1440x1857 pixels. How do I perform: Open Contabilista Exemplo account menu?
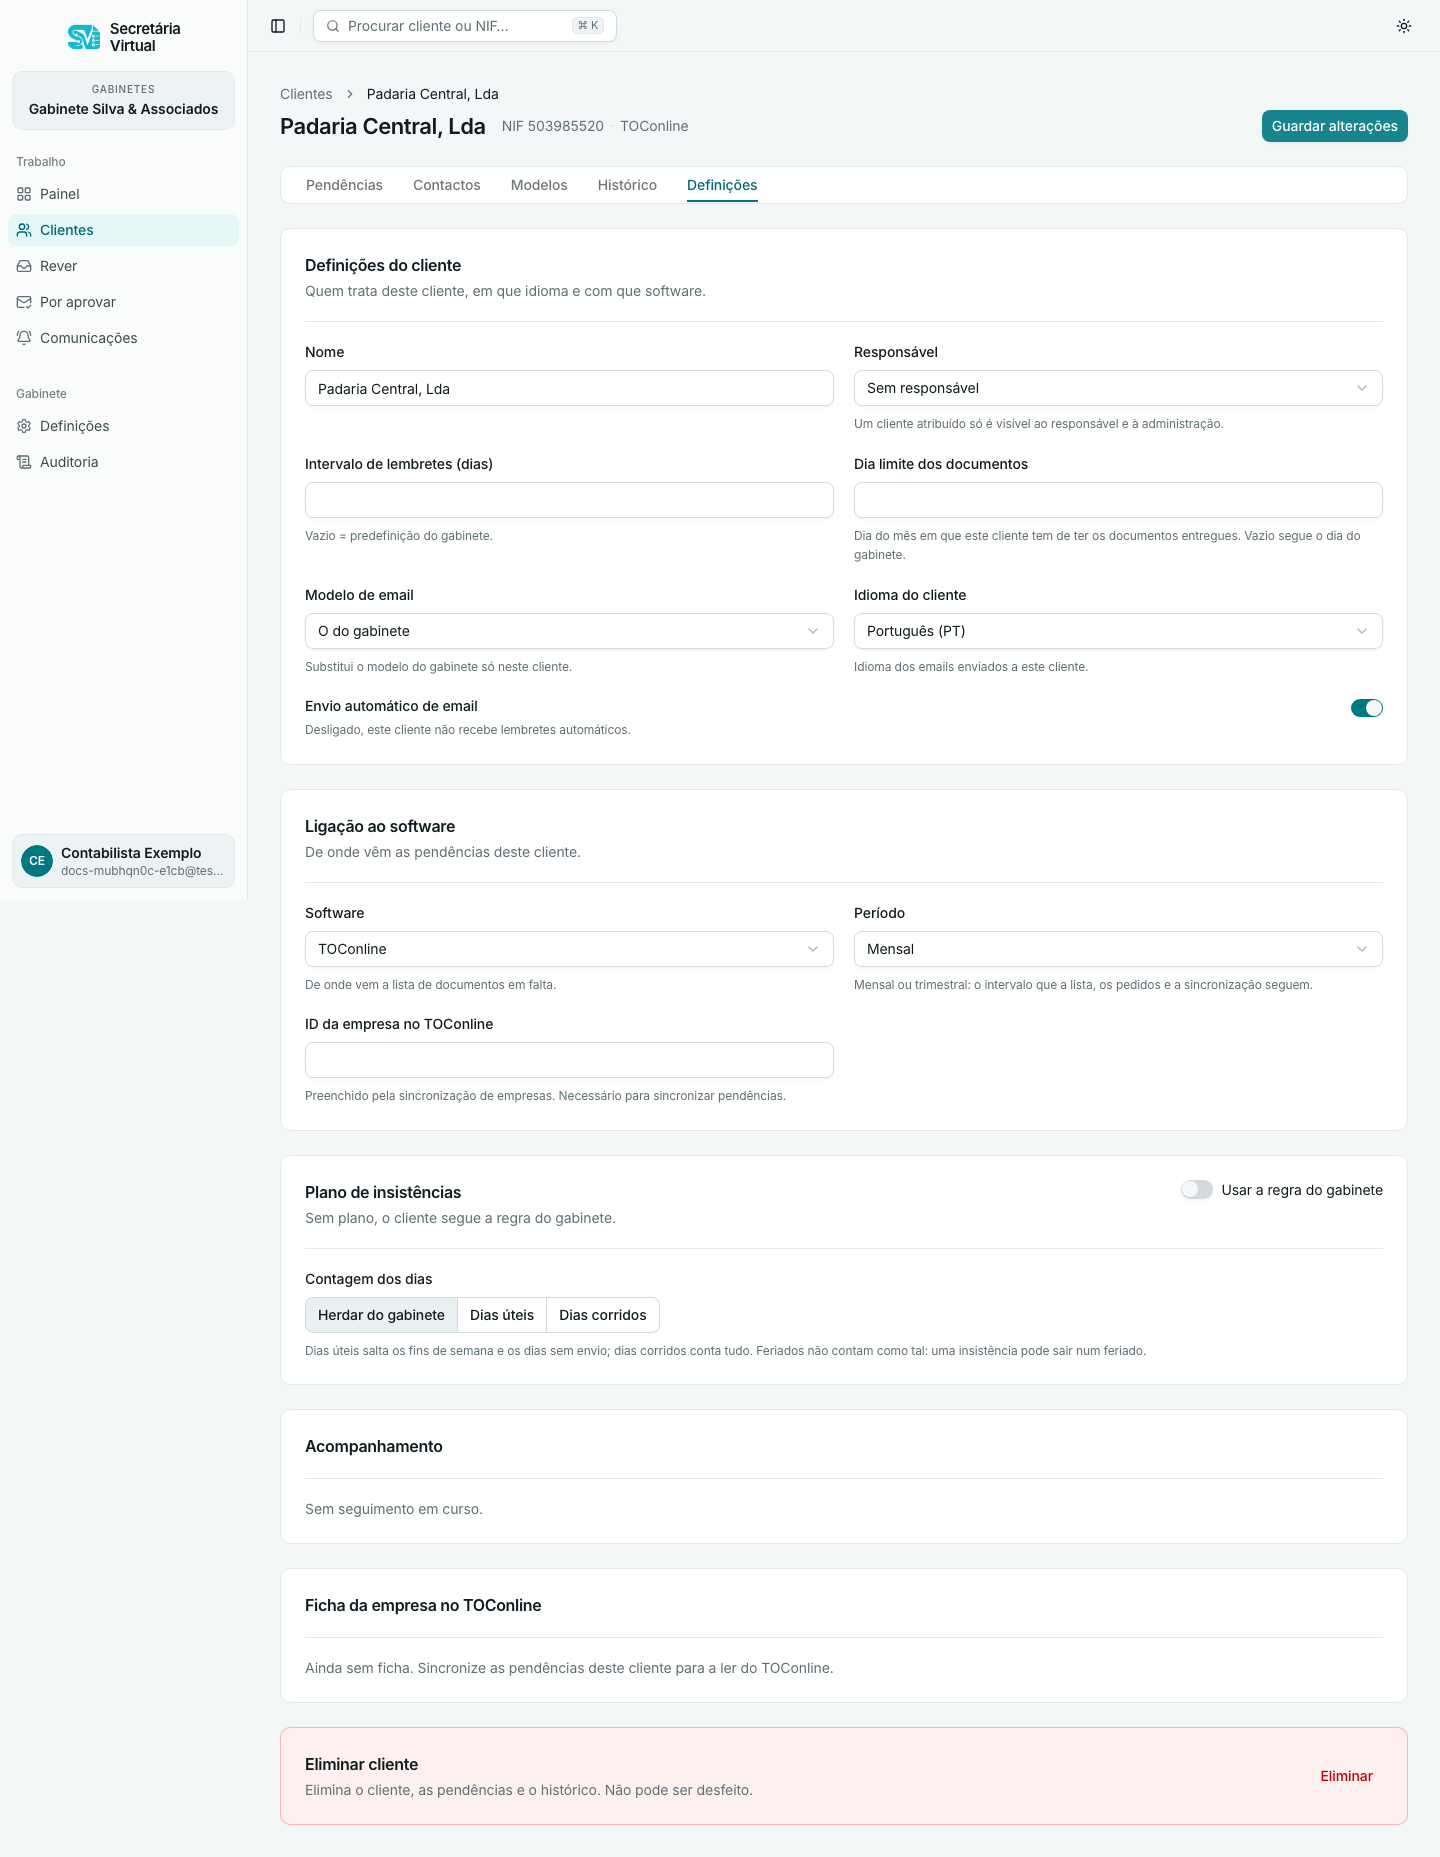[x=123, y=861]
